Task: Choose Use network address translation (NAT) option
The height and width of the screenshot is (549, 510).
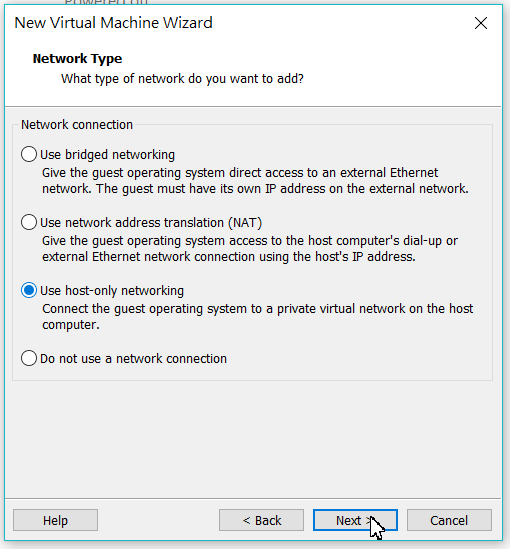Action: (29, 222)
